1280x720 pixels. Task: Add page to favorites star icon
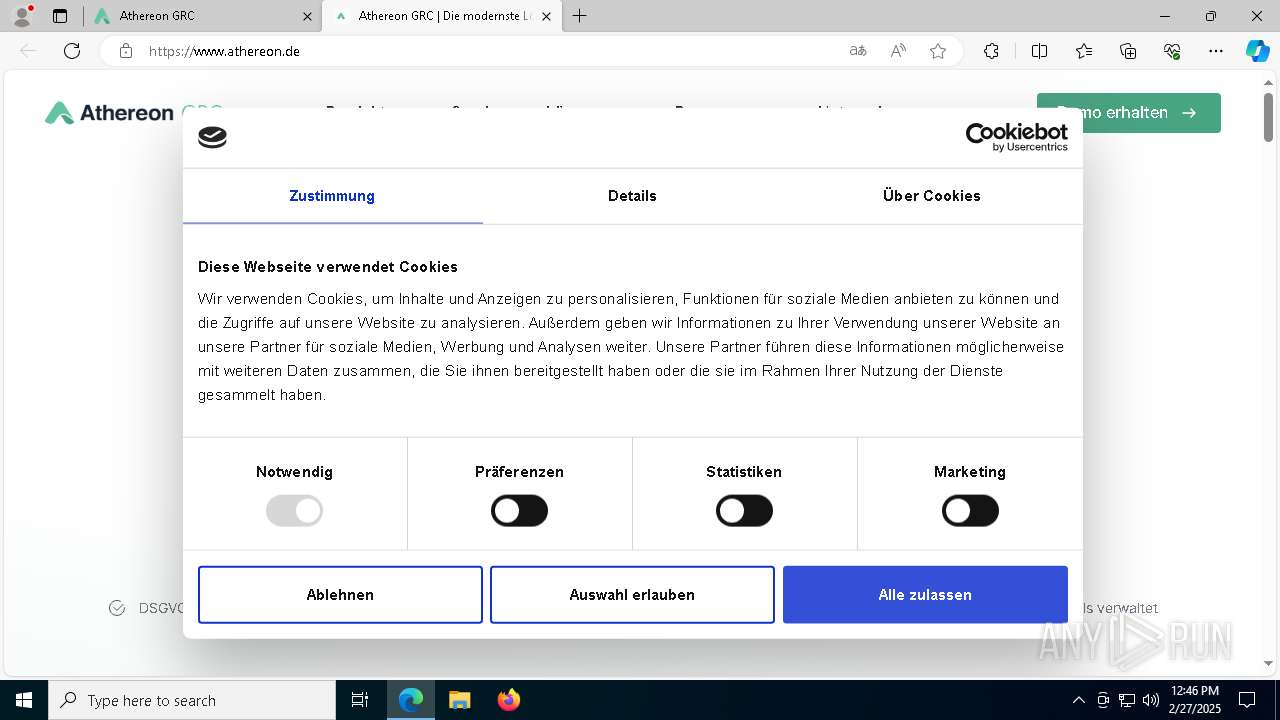pos(938,51)
